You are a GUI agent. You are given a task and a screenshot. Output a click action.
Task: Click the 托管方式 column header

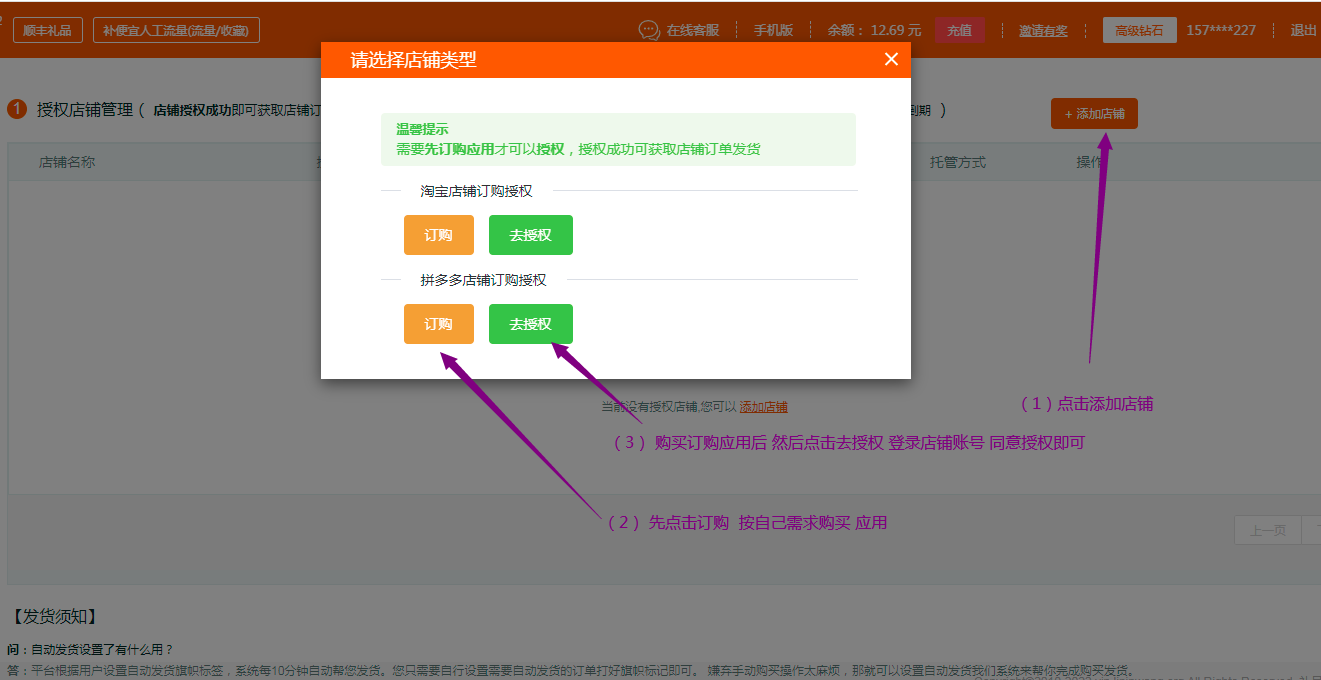coord(958,162)
